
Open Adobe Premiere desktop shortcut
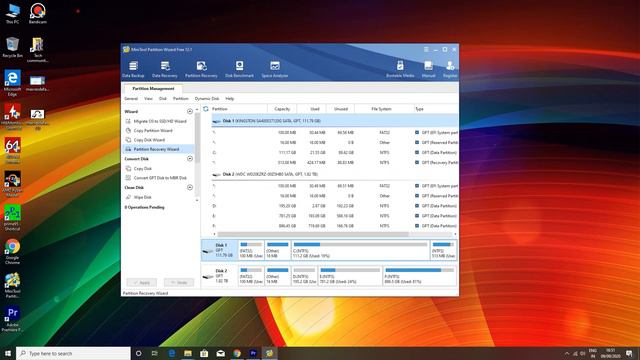12,319
